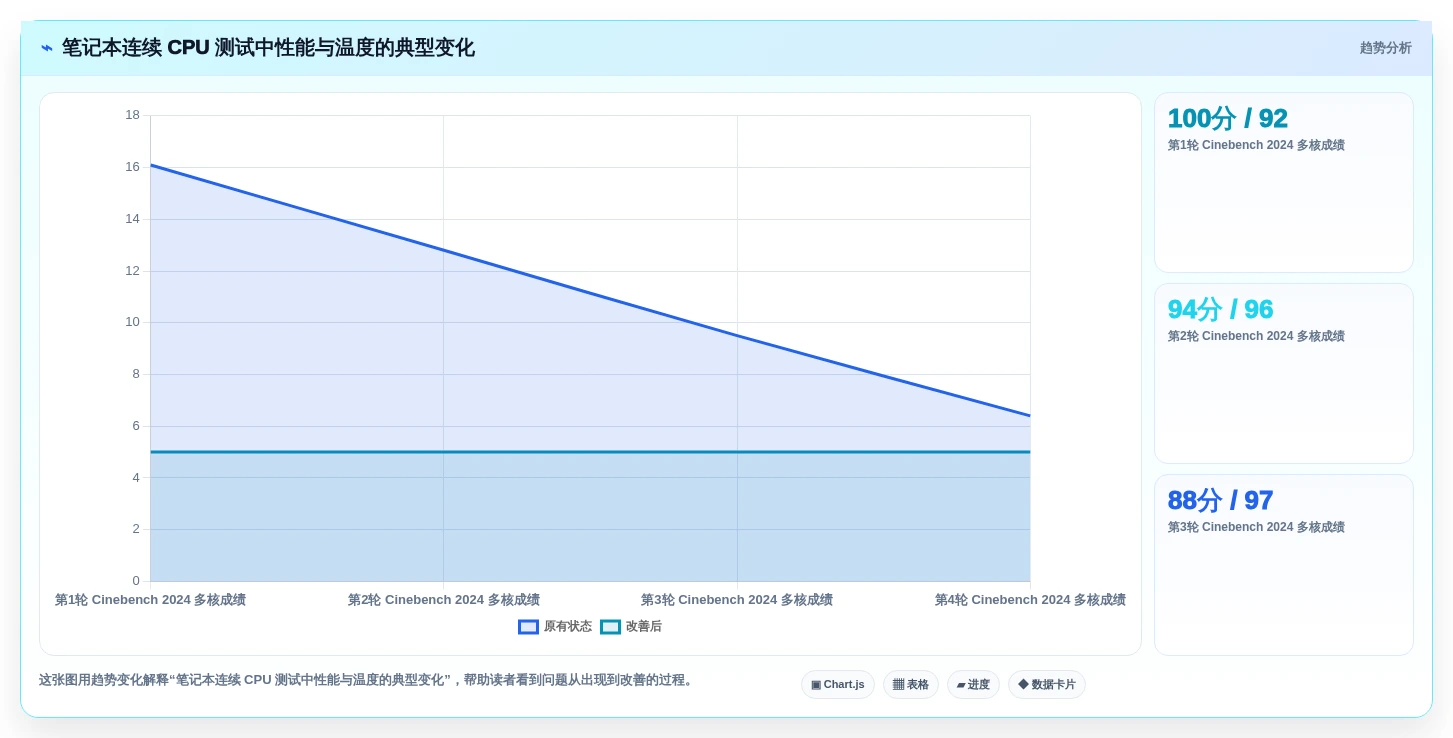Viewport: 1453px width, 738px height.
Task: Select the 进度 tag chip
Action: [x=973, y=685]
